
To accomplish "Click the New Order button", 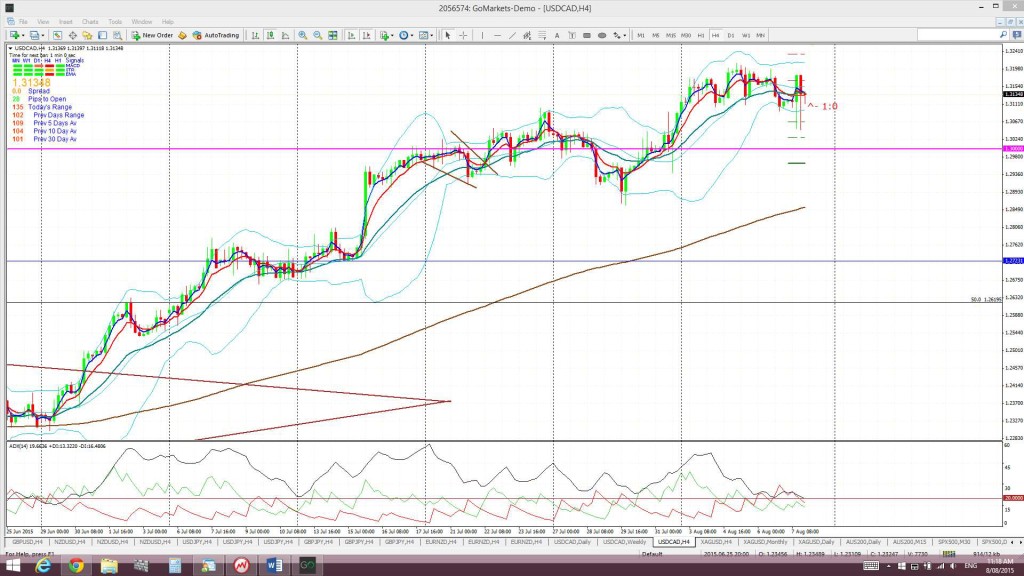I will (x=152, y=35).
